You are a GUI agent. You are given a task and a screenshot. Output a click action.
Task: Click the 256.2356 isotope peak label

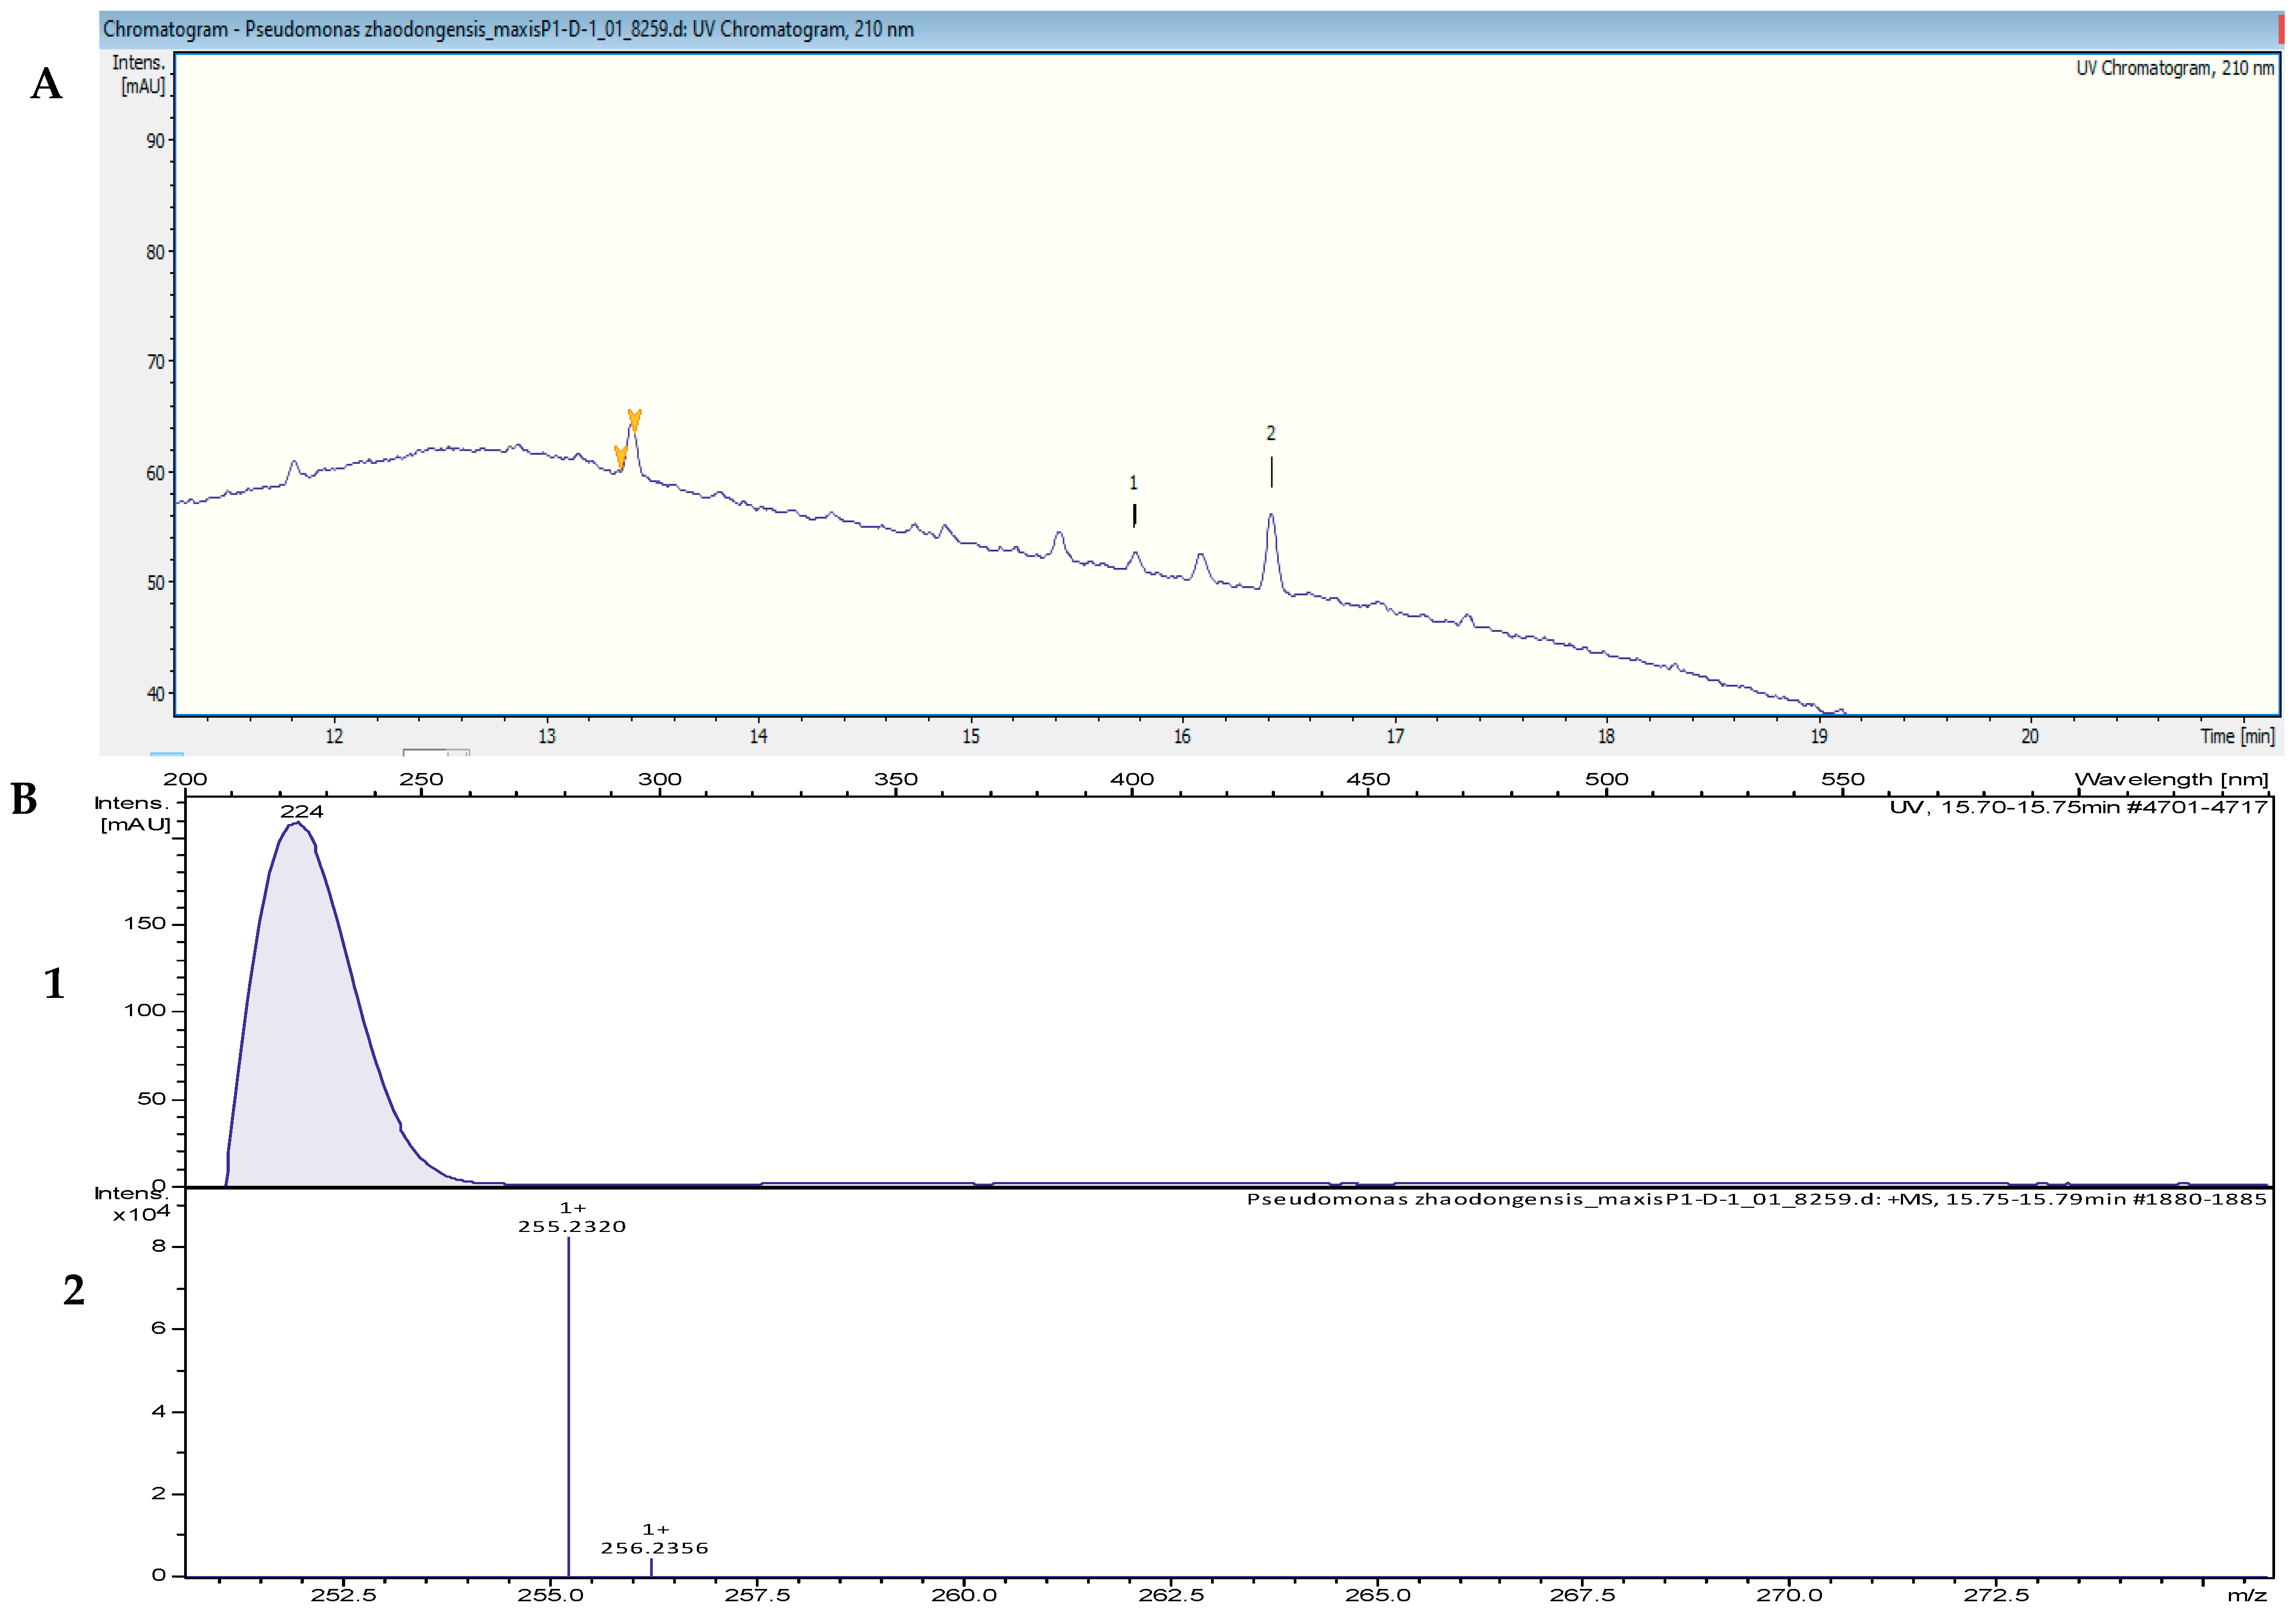click(654, 1548)
